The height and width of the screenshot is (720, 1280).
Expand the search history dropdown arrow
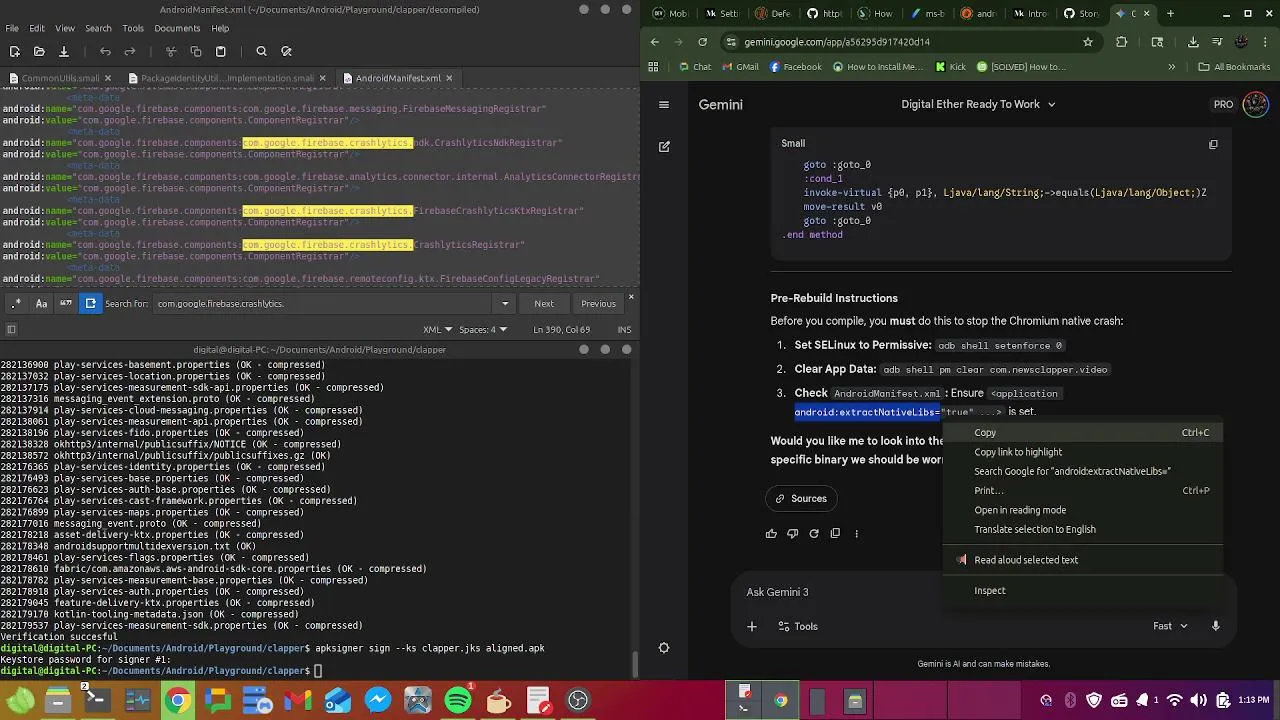505,303
